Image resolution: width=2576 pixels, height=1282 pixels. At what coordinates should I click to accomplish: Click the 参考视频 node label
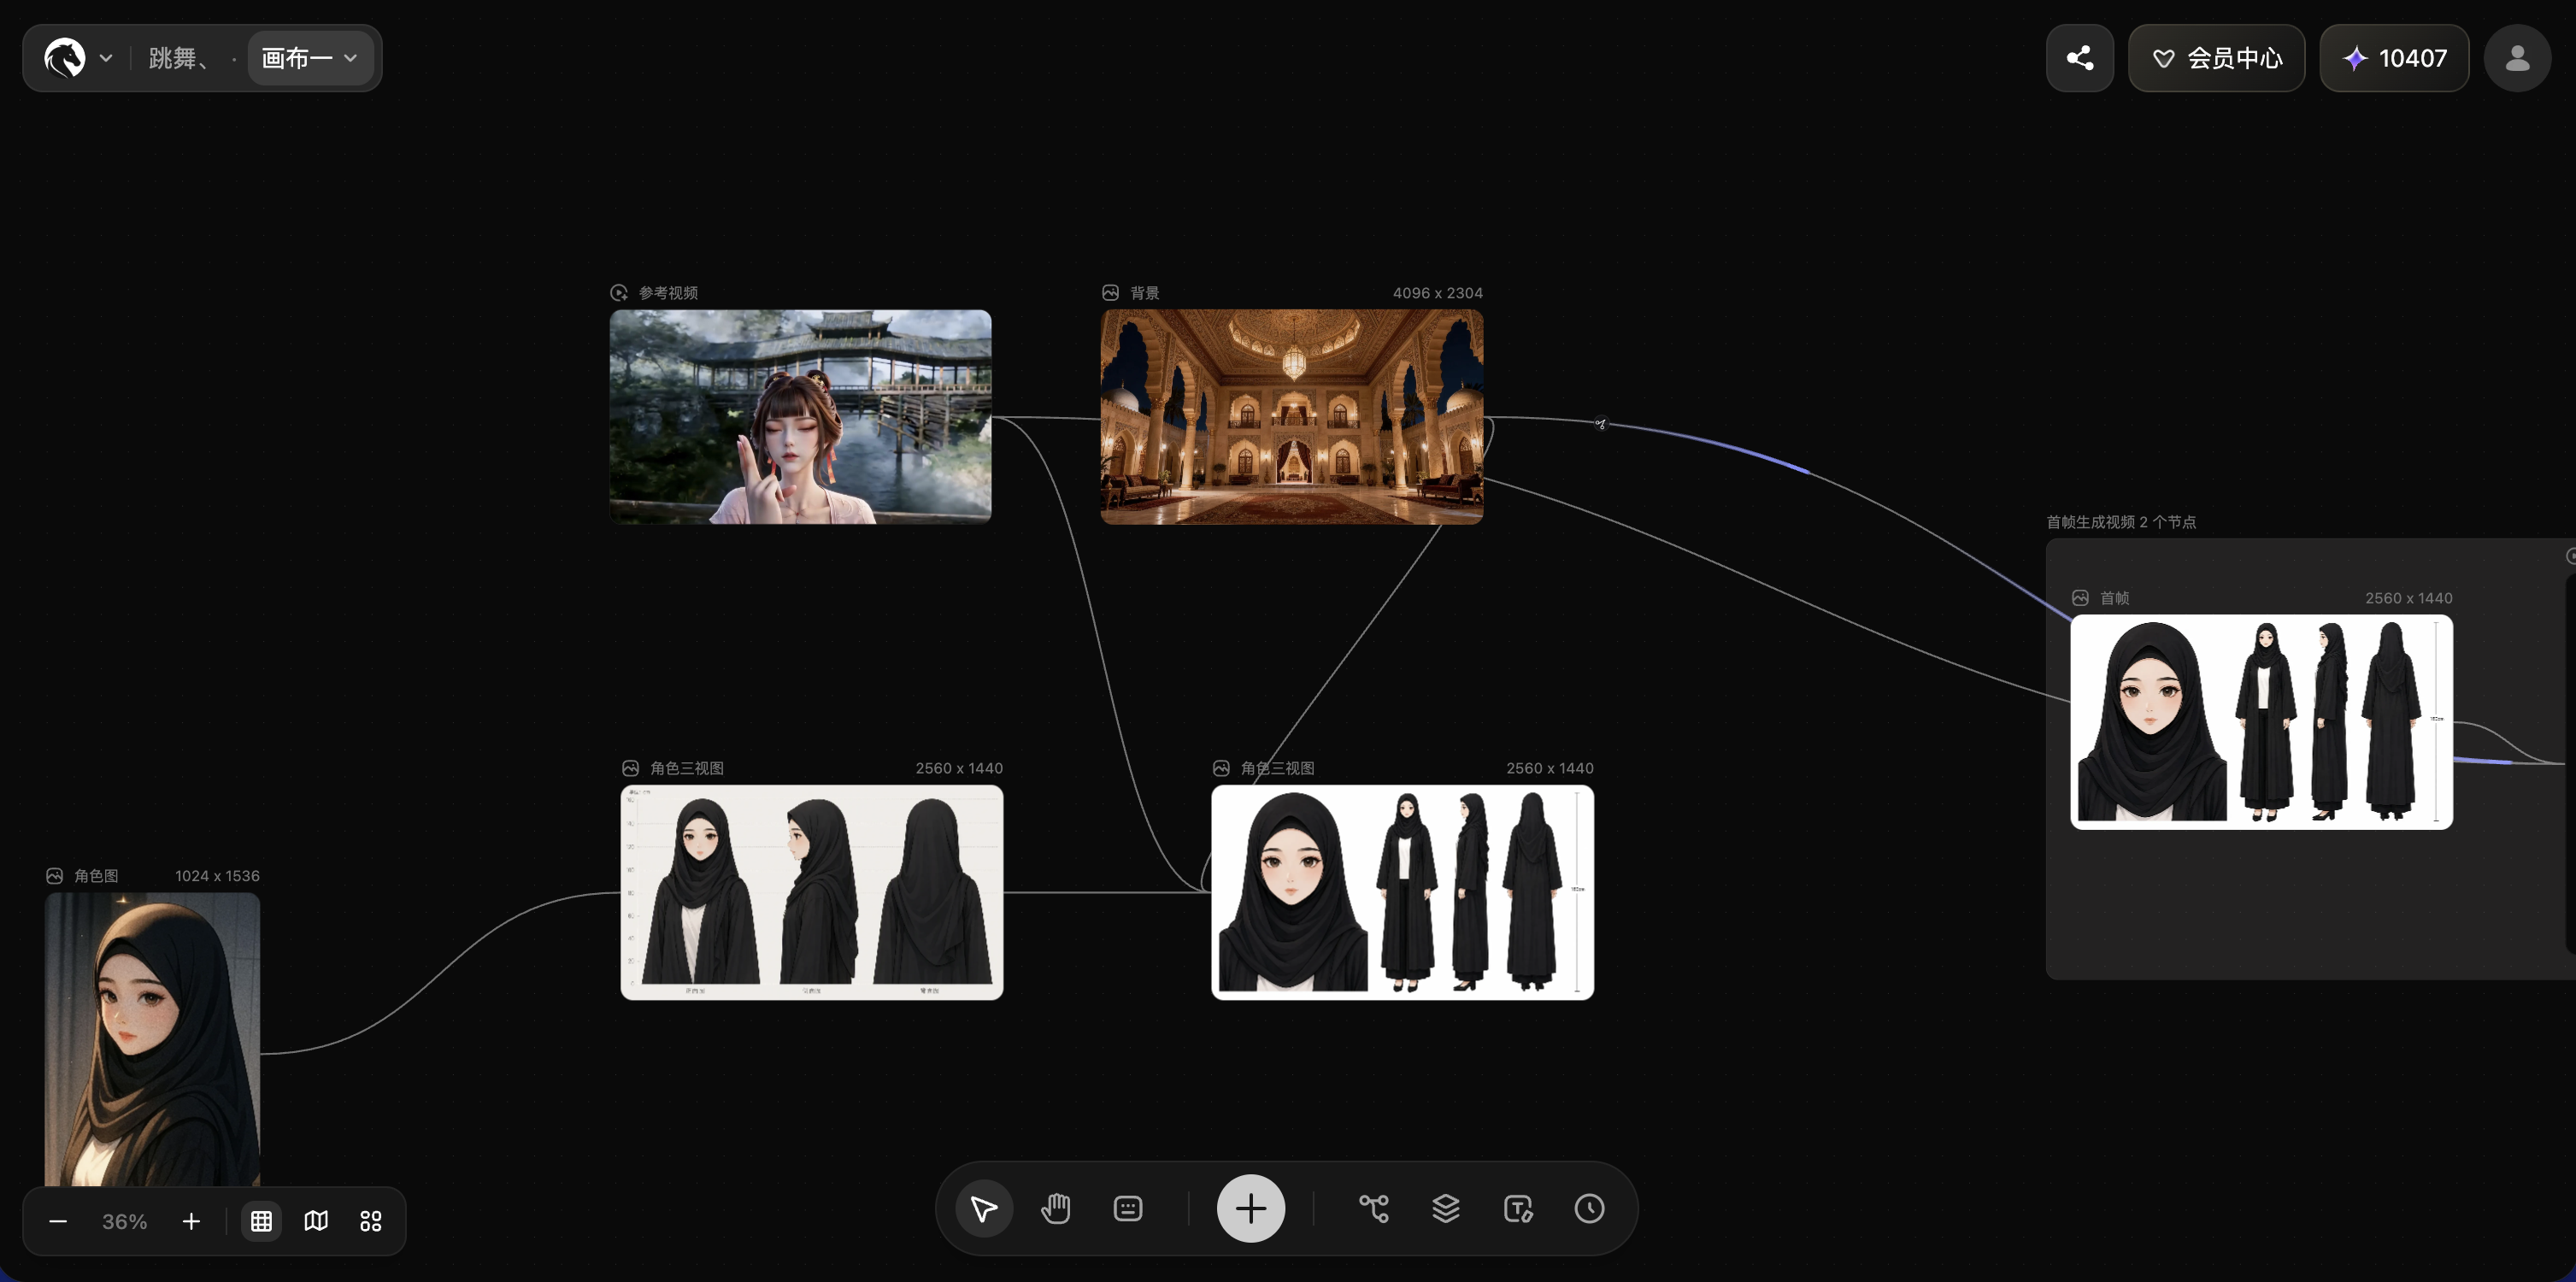(668, 293)
